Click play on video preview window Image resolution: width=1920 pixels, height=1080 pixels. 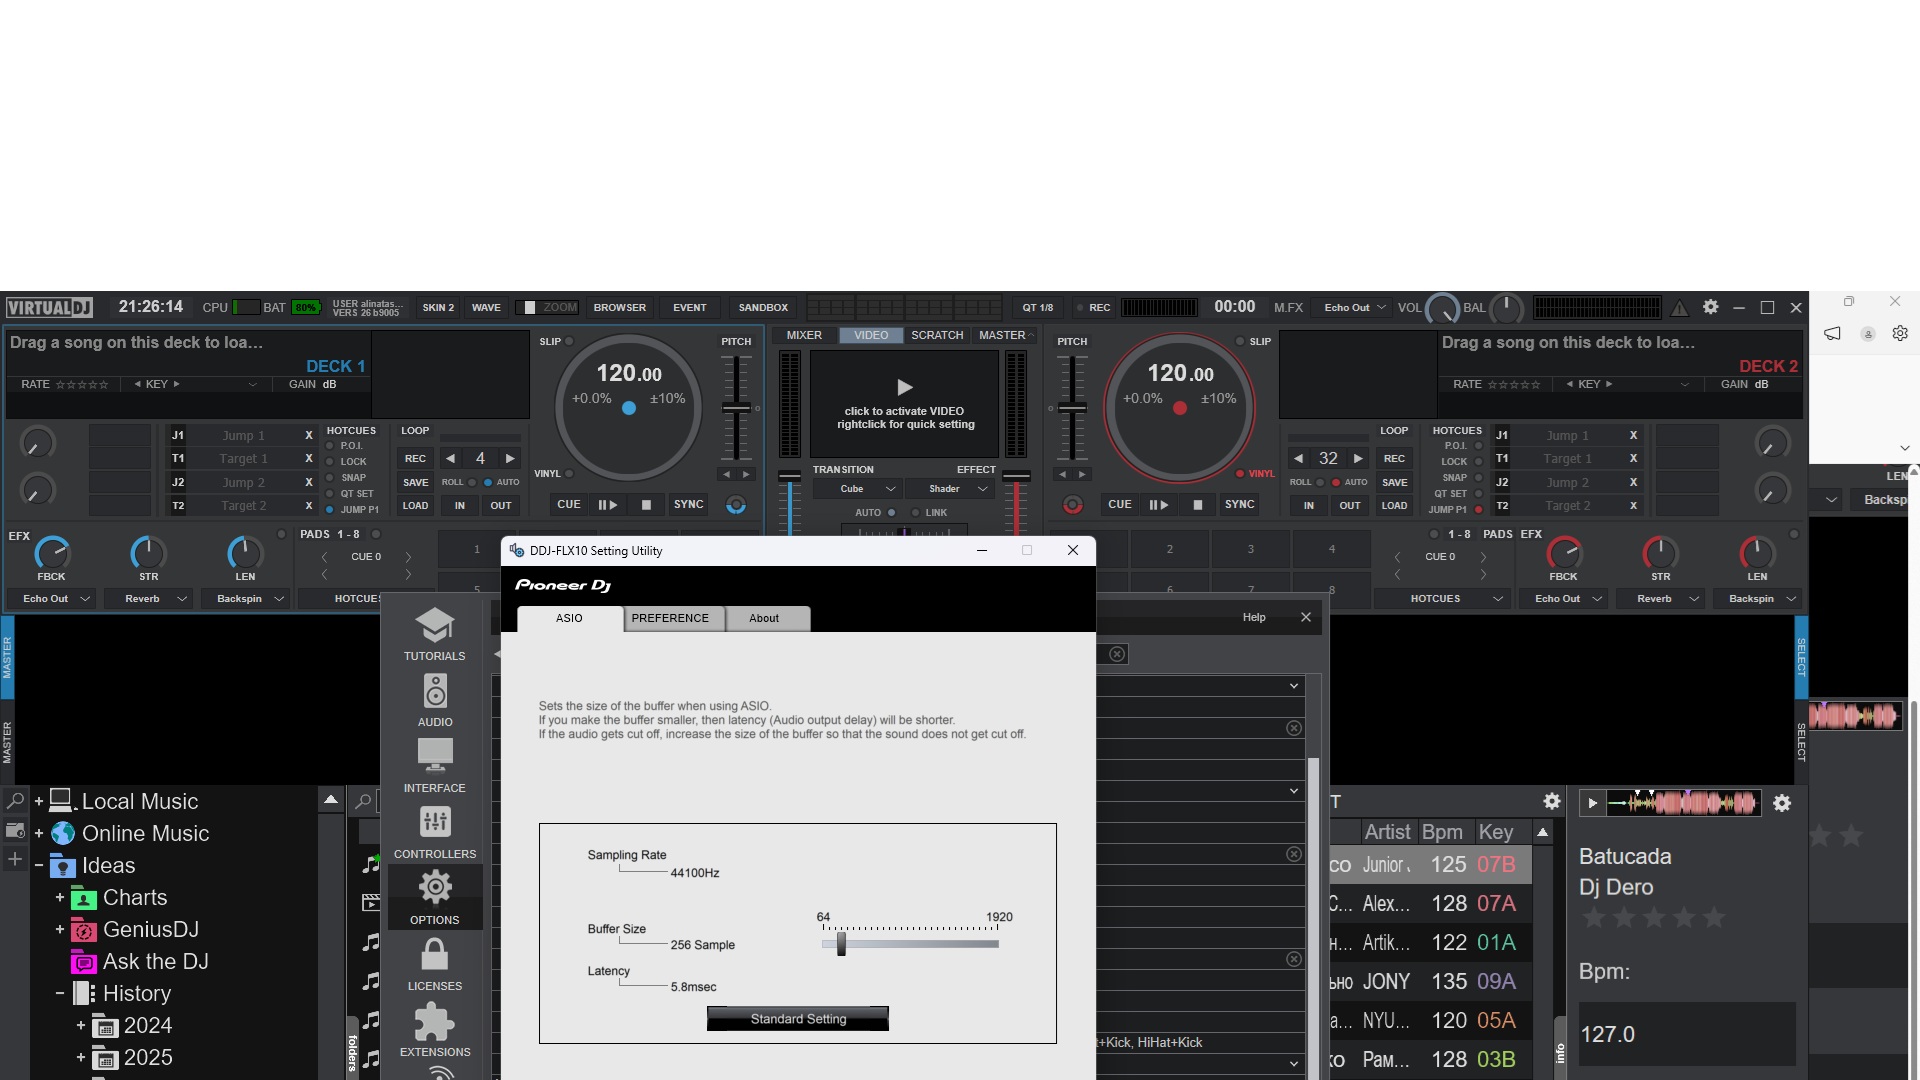[x=904, y=387]
